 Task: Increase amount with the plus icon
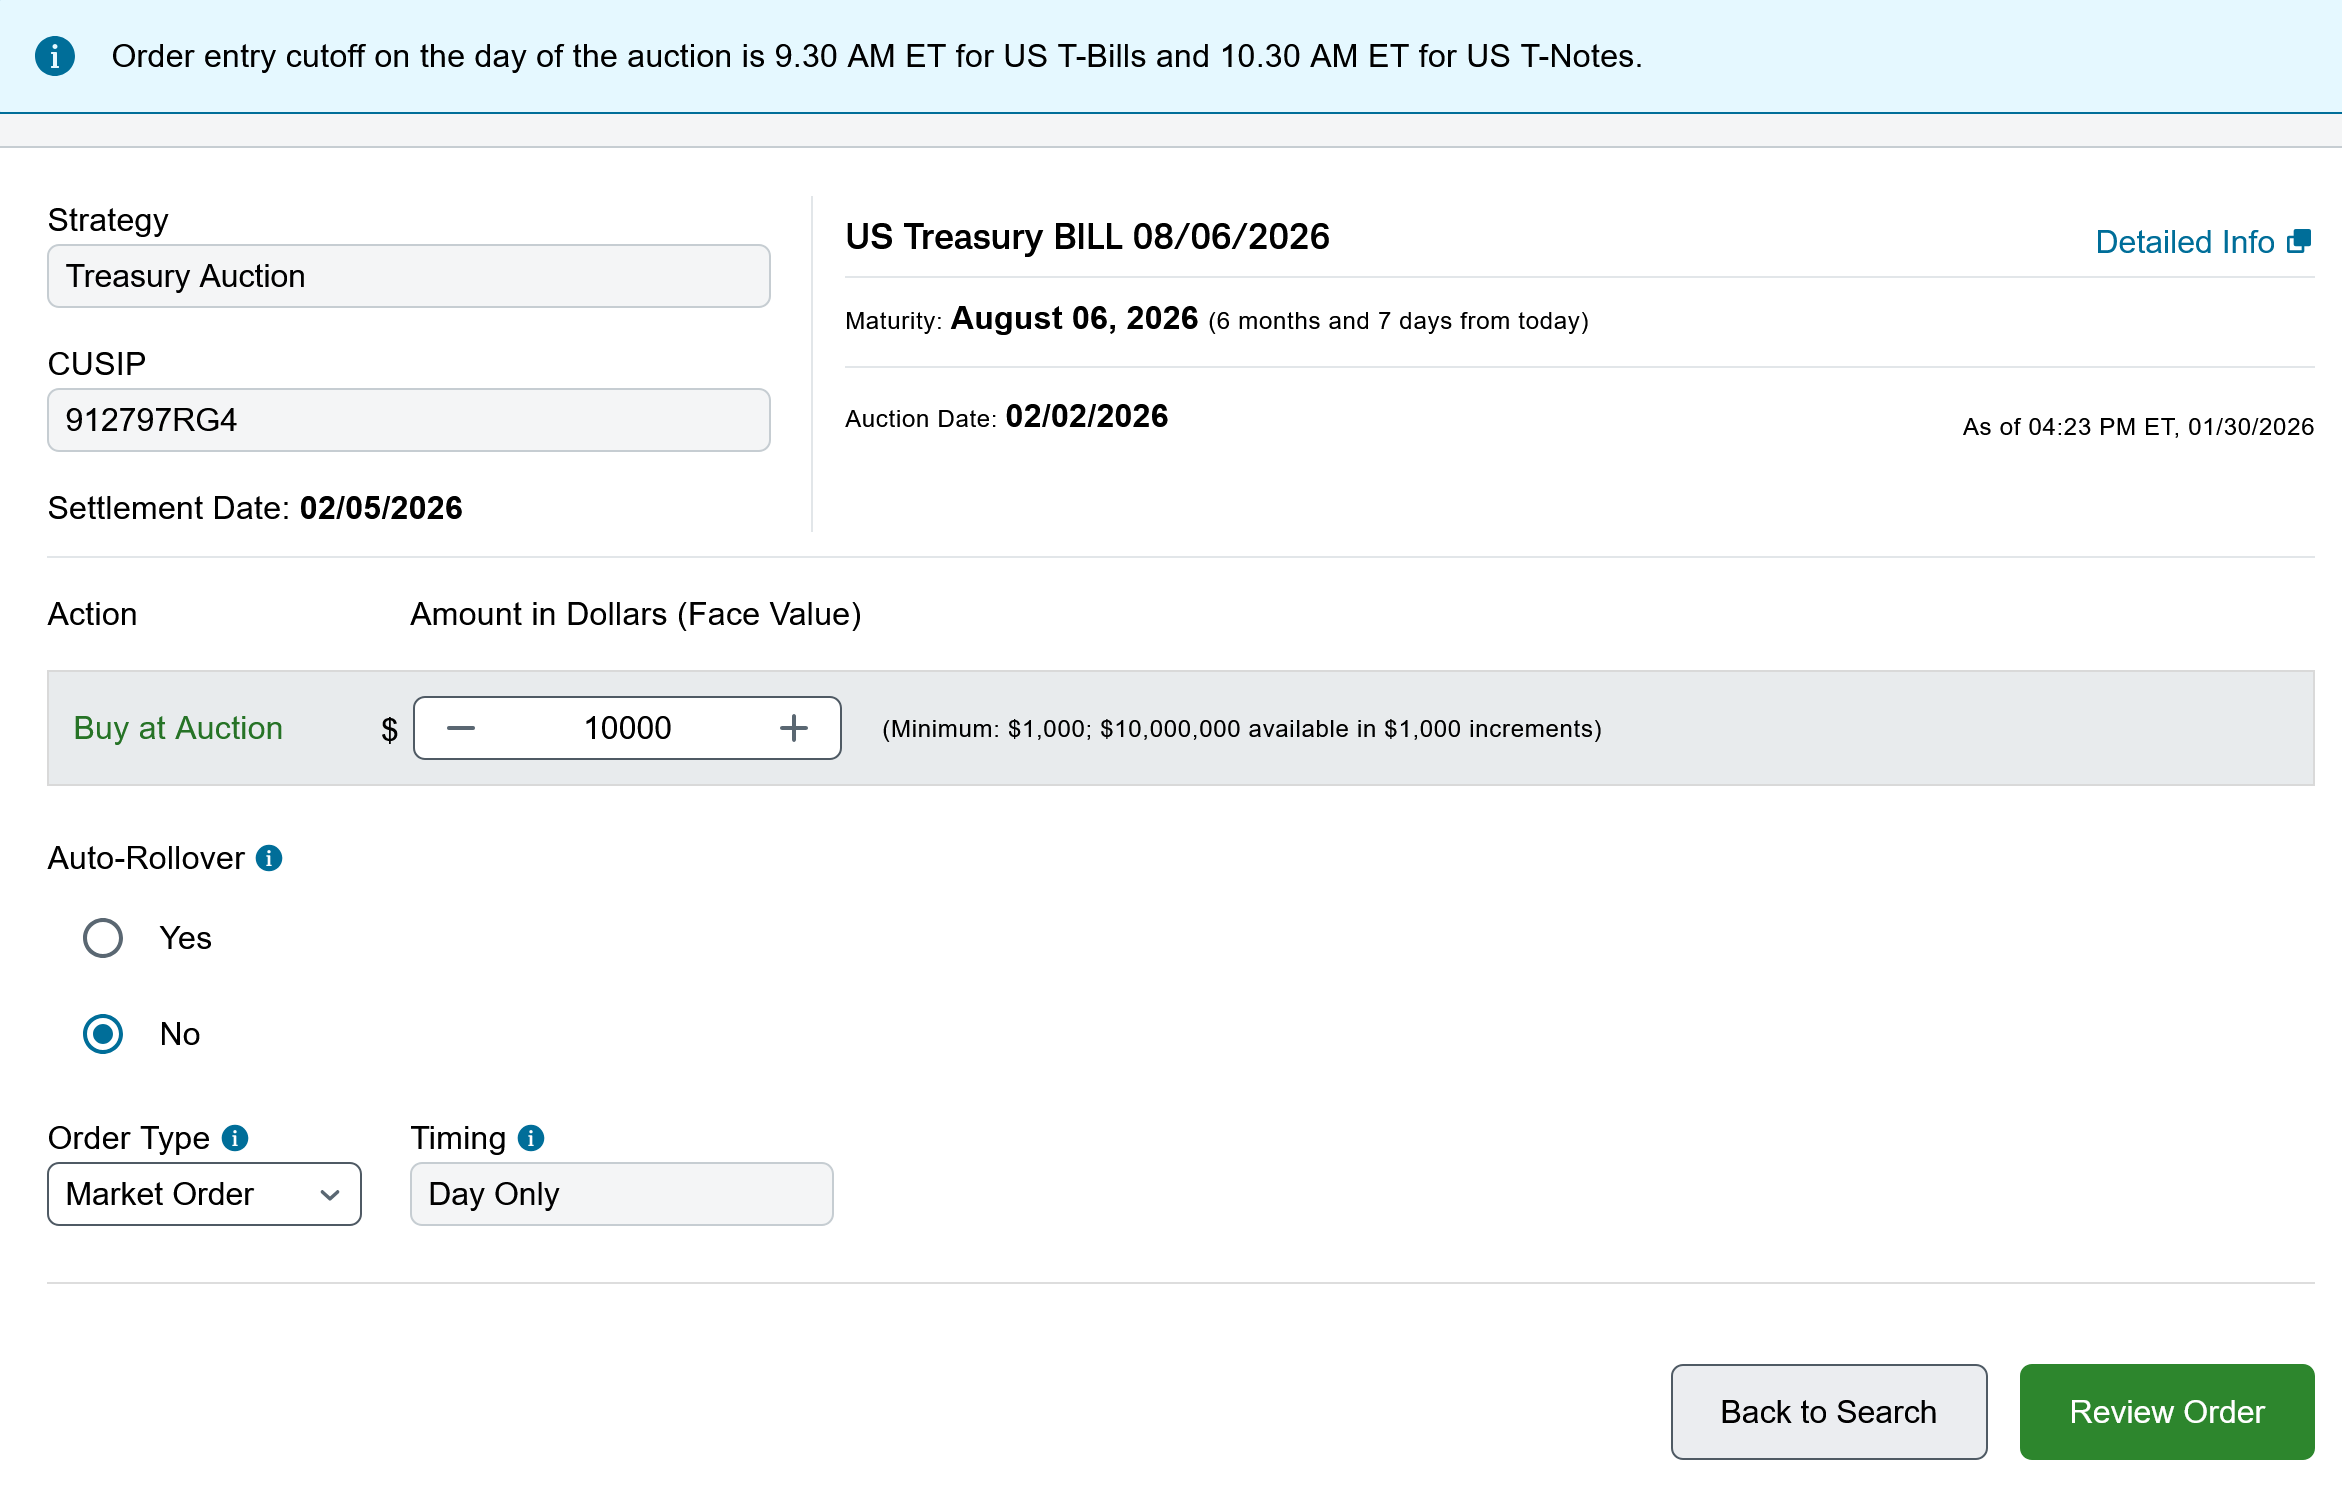(793, 728)
